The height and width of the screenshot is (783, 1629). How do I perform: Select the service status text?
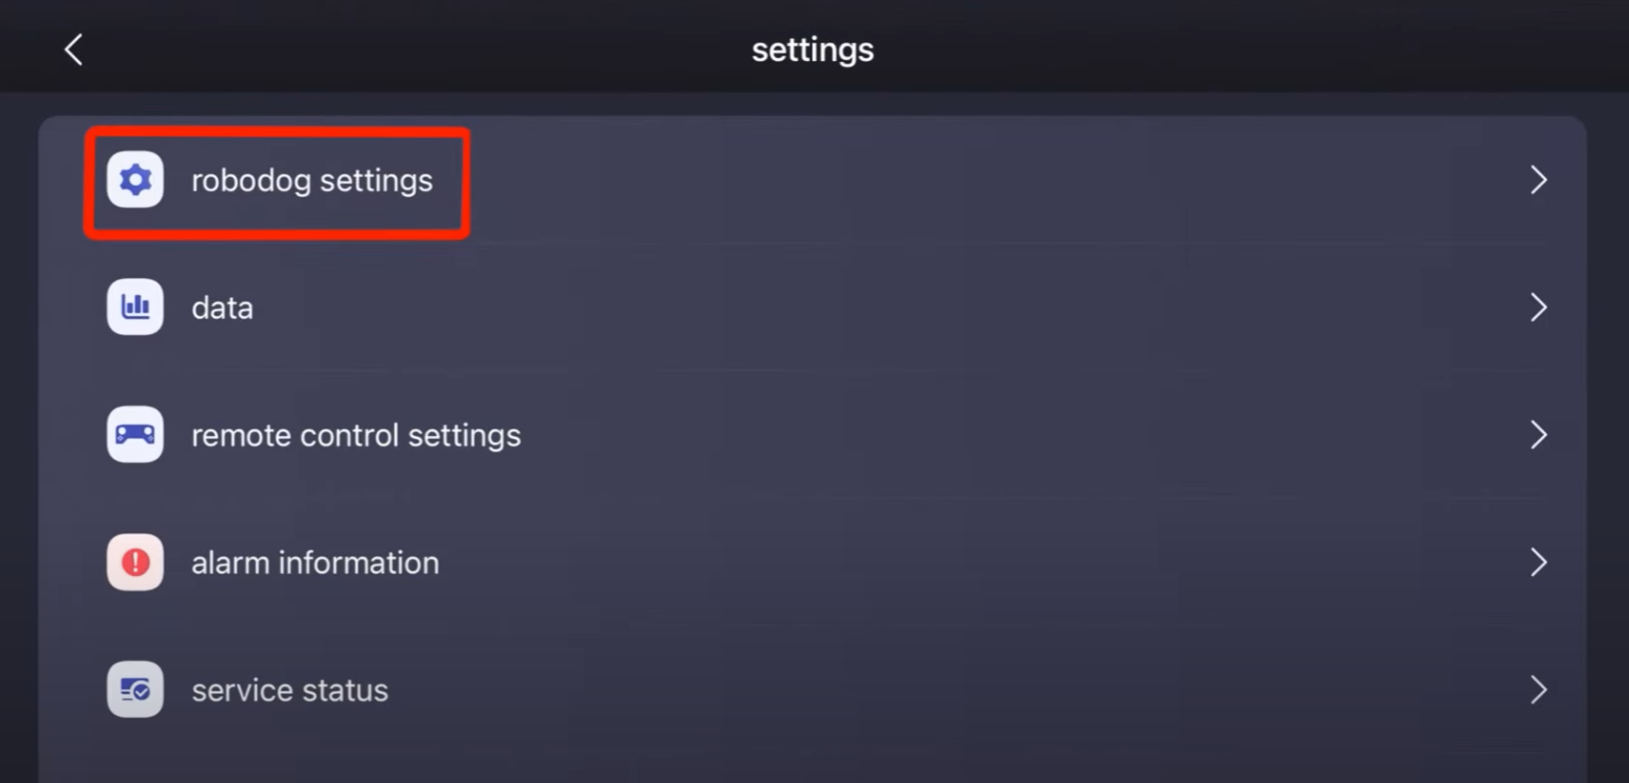click(x=290, y=690)
